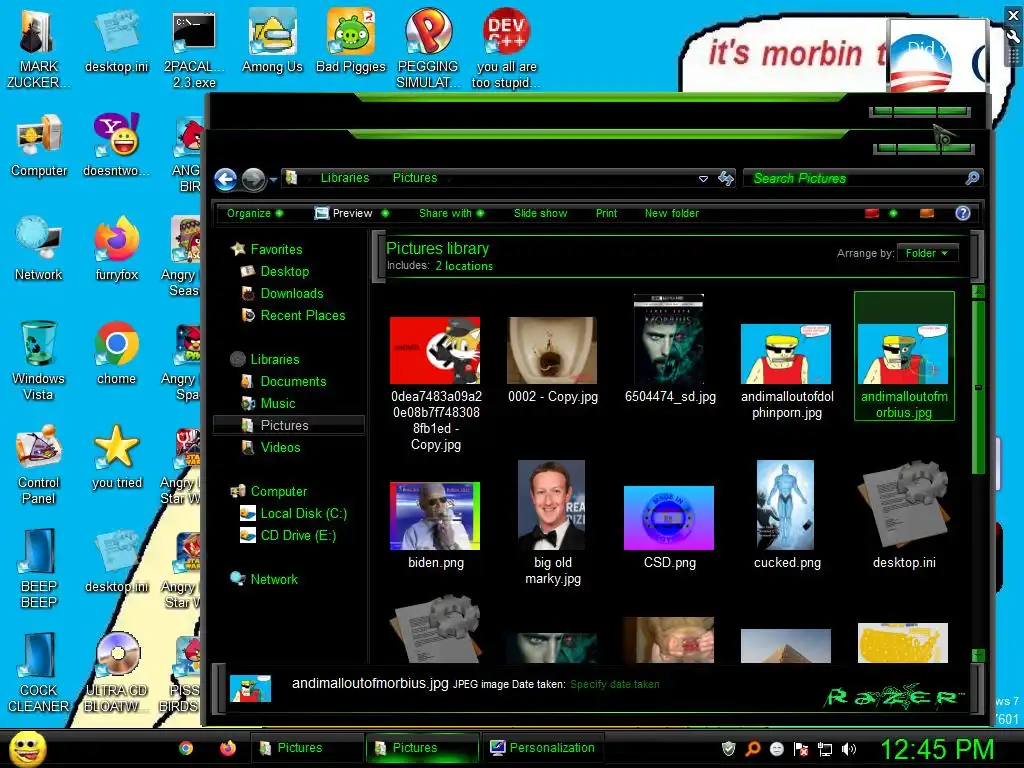This screenshot has width=1024, height=768.
Task: Open Downloads under Favorites
Action: pyautogui.click(x=292, y=293)
